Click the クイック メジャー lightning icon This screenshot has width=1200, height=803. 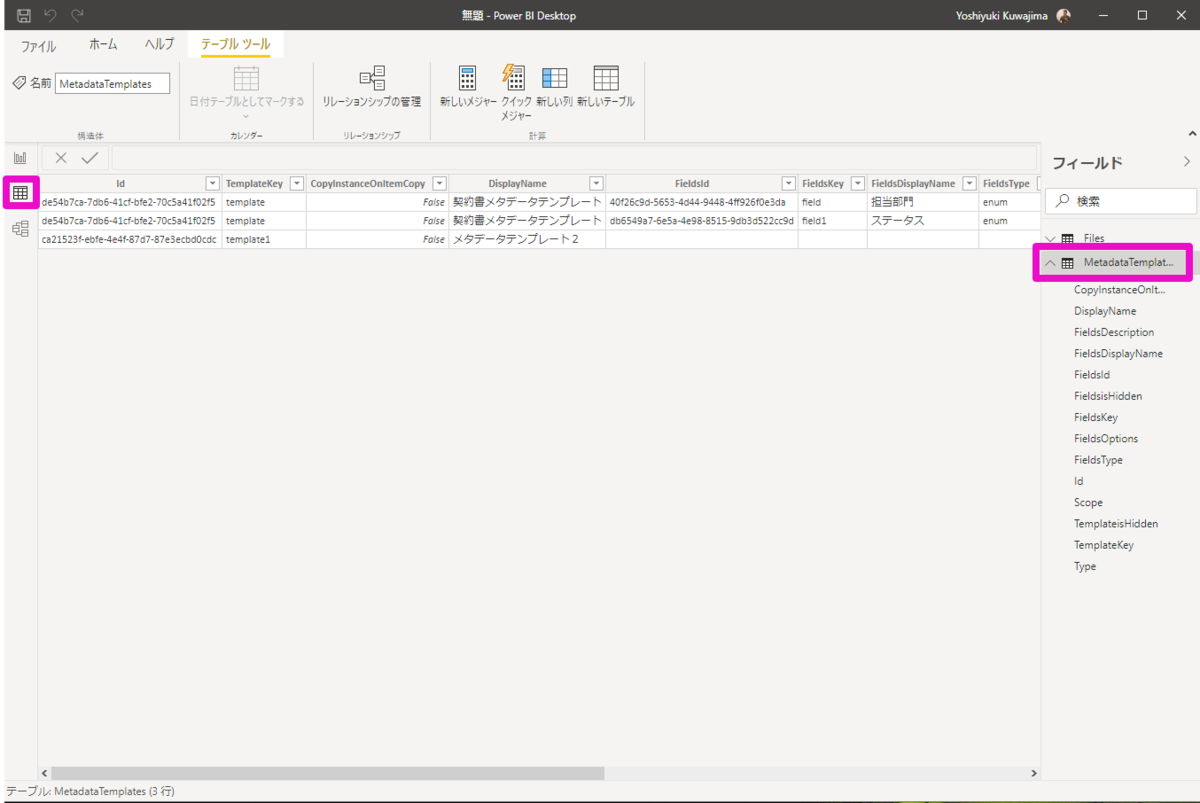pyautogui.click(x=515, y=78)
